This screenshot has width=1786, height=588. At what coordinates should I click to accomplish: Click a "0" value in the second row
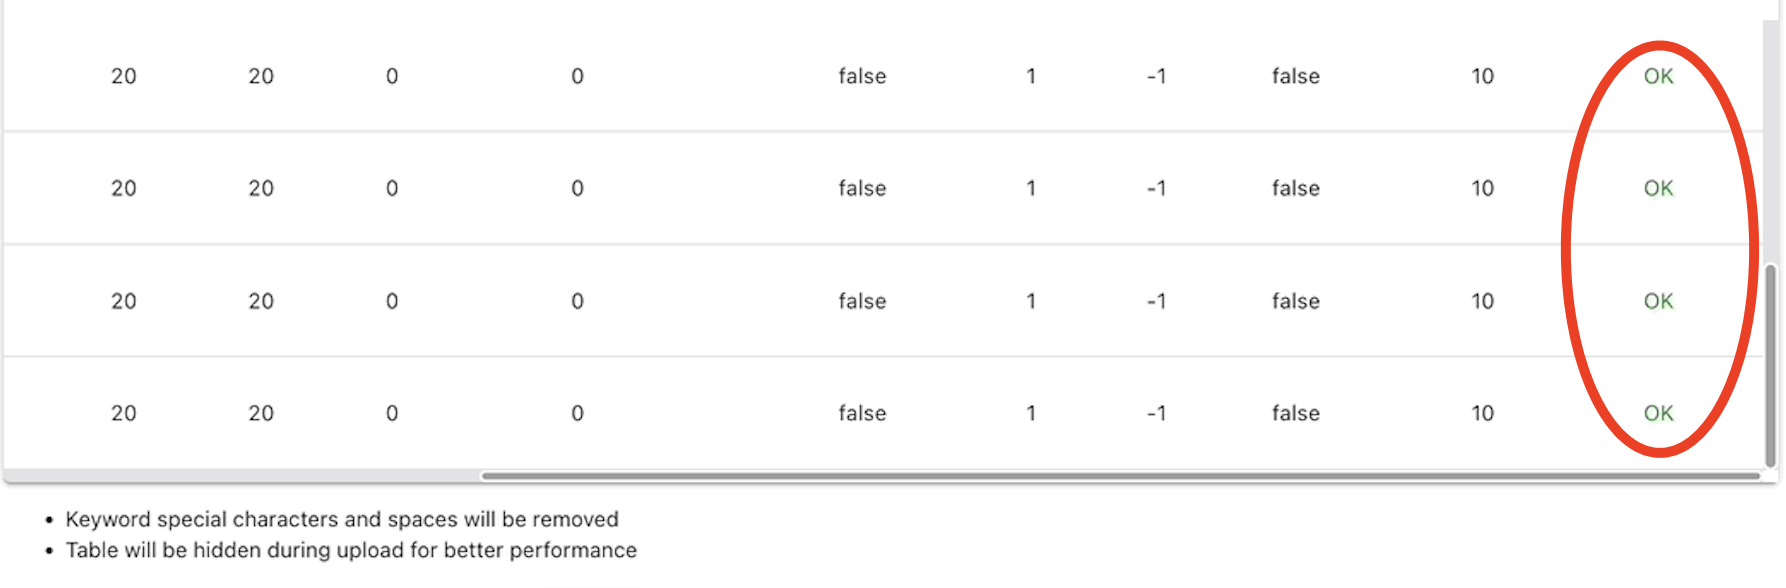pos(391,188)
